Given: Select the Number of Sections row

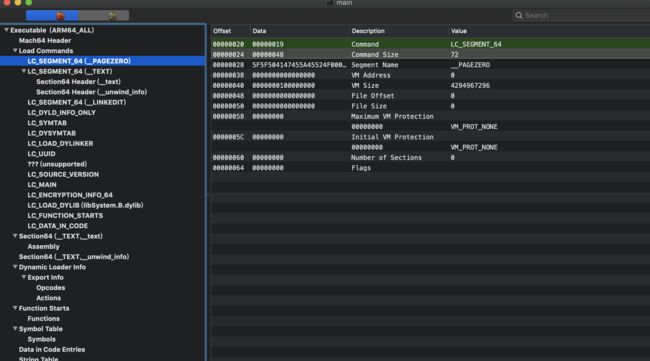Looking at the screenshot, I should pos(430,157).
